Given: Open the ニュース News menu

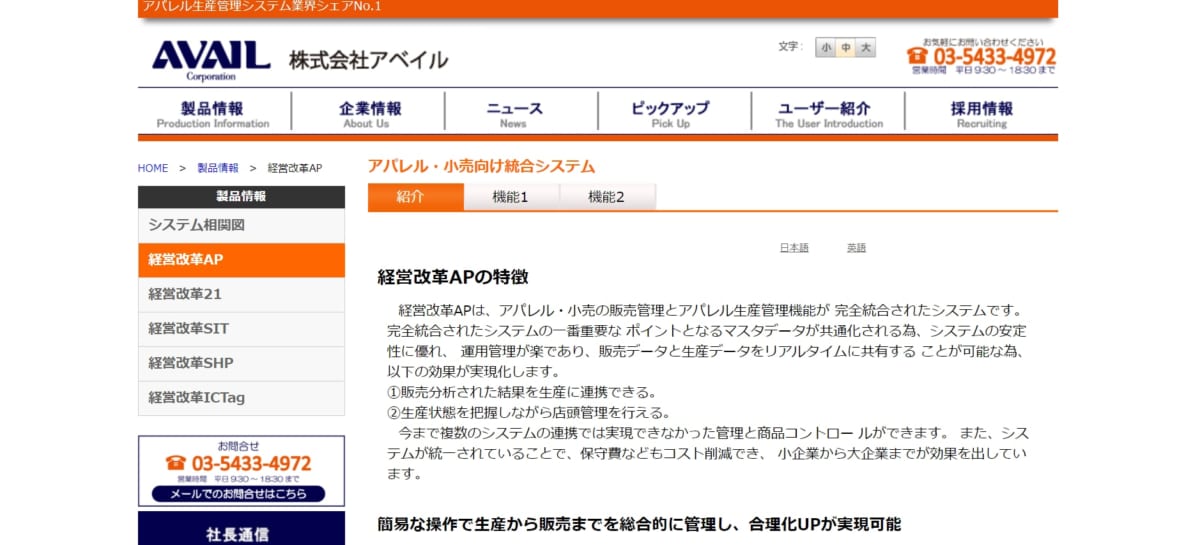Looking at the screenshot, I should coord(520,113).
